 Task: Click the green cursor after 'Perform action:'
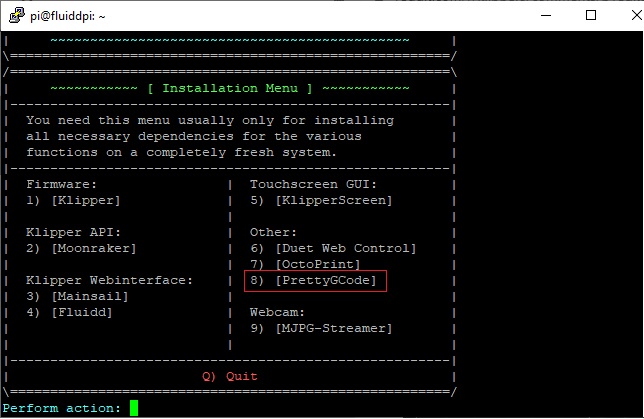134,408
